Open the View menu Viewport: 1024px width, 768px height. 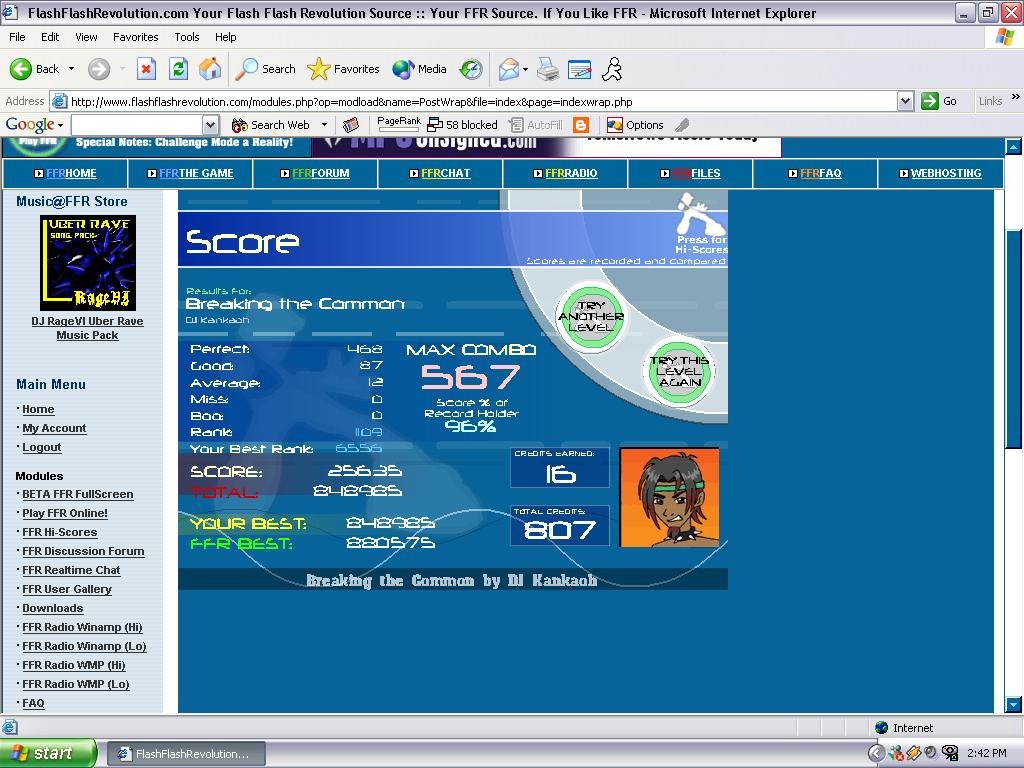click(86, 37)
